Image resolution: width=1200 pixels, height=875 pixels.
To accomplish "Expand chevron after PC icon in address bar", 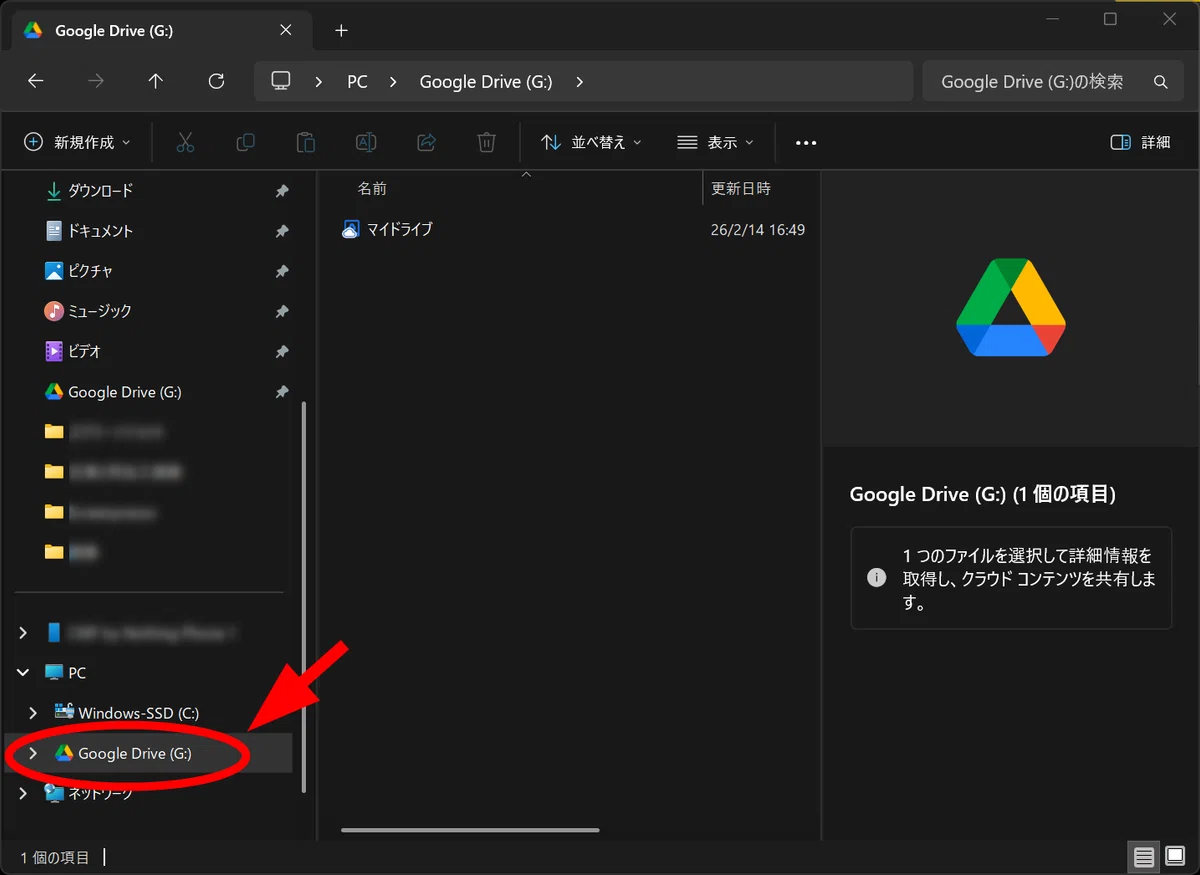I will (x=319, y=82).
